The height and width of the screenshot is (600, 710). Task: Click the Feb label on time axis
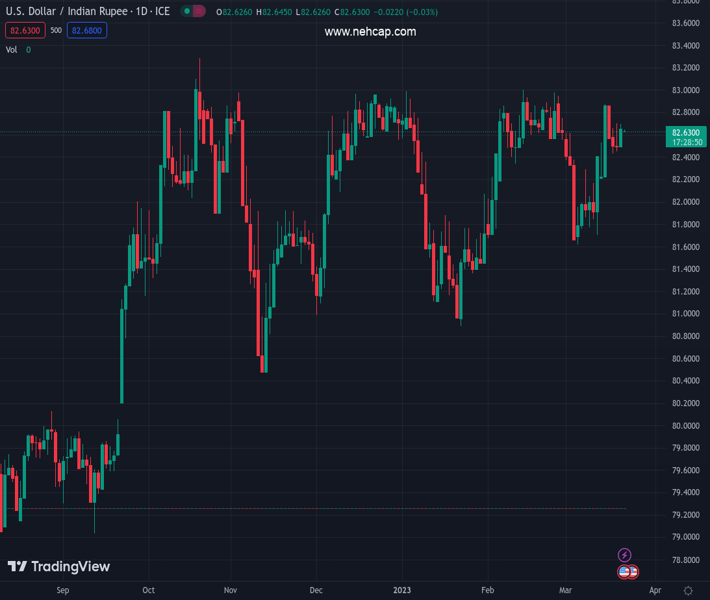487,591
